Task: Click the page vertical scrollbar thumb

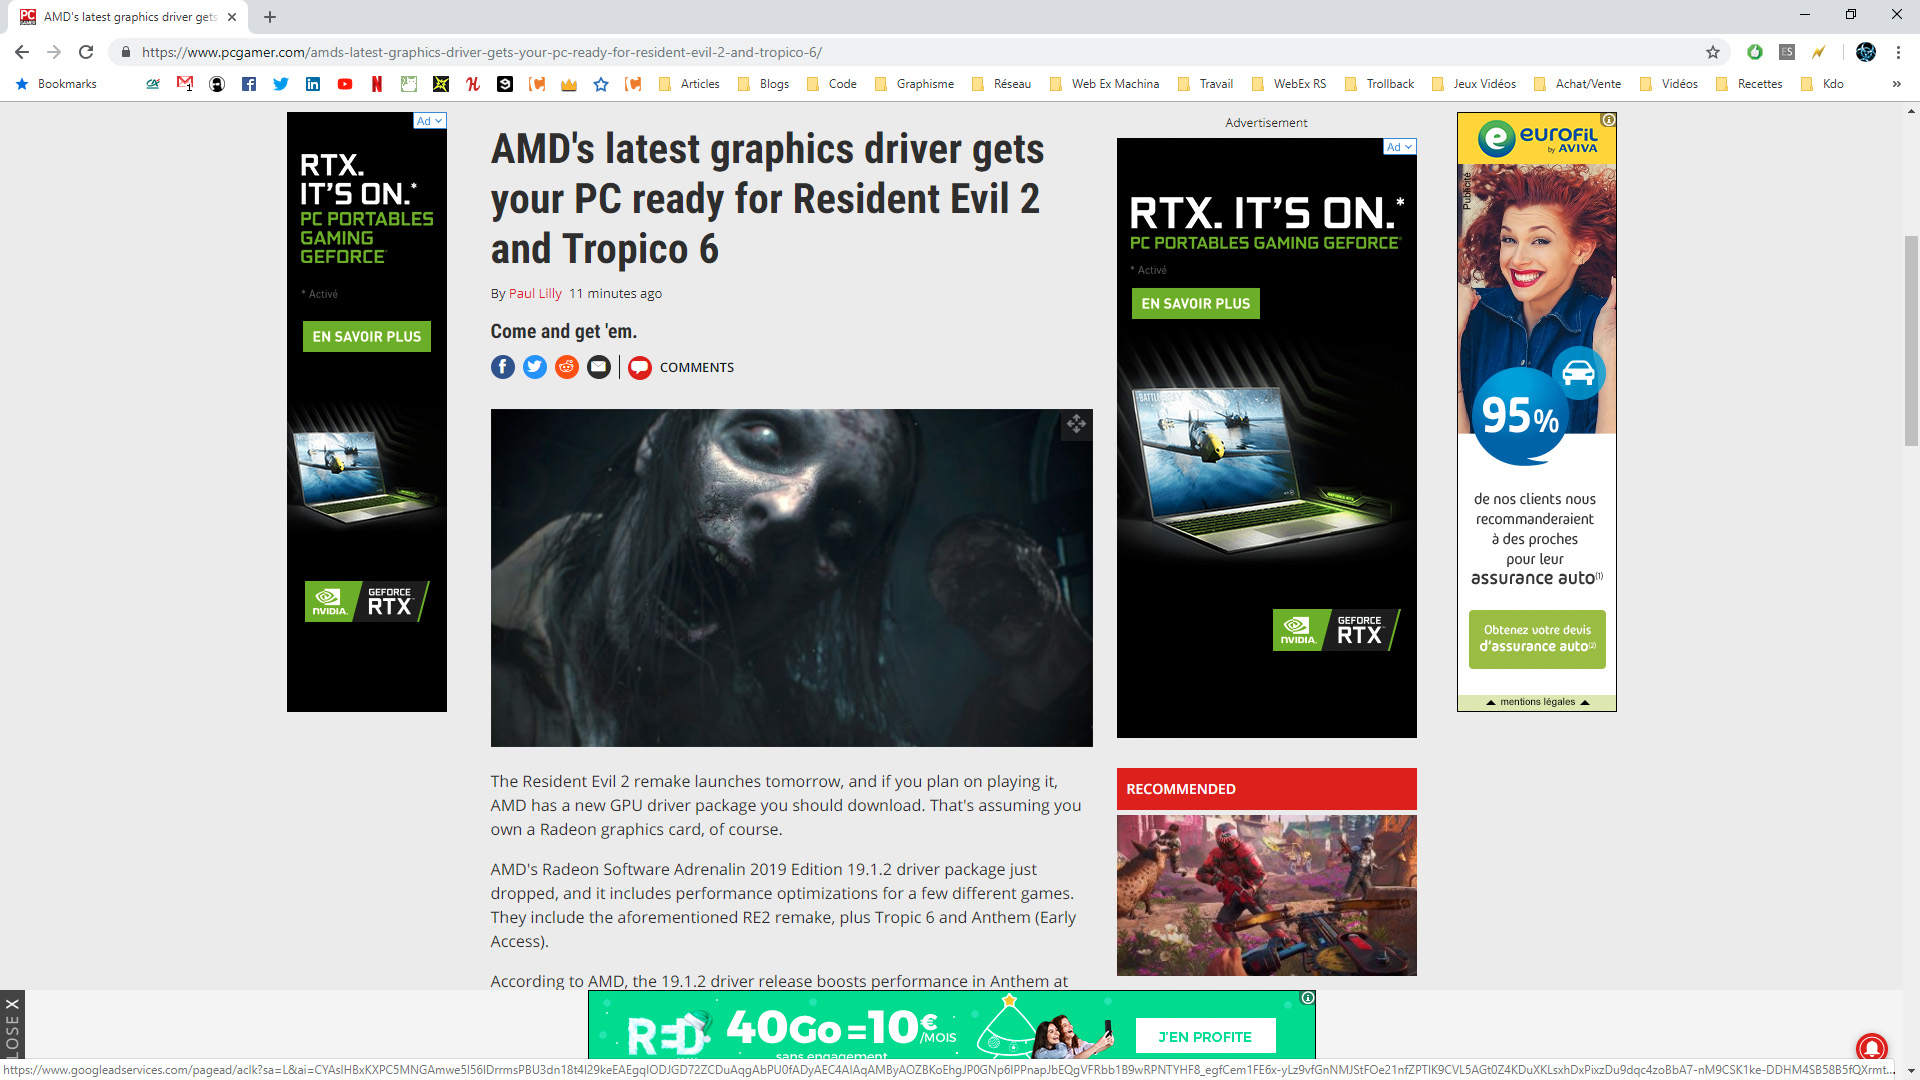Action: [x=1911, y=340]
